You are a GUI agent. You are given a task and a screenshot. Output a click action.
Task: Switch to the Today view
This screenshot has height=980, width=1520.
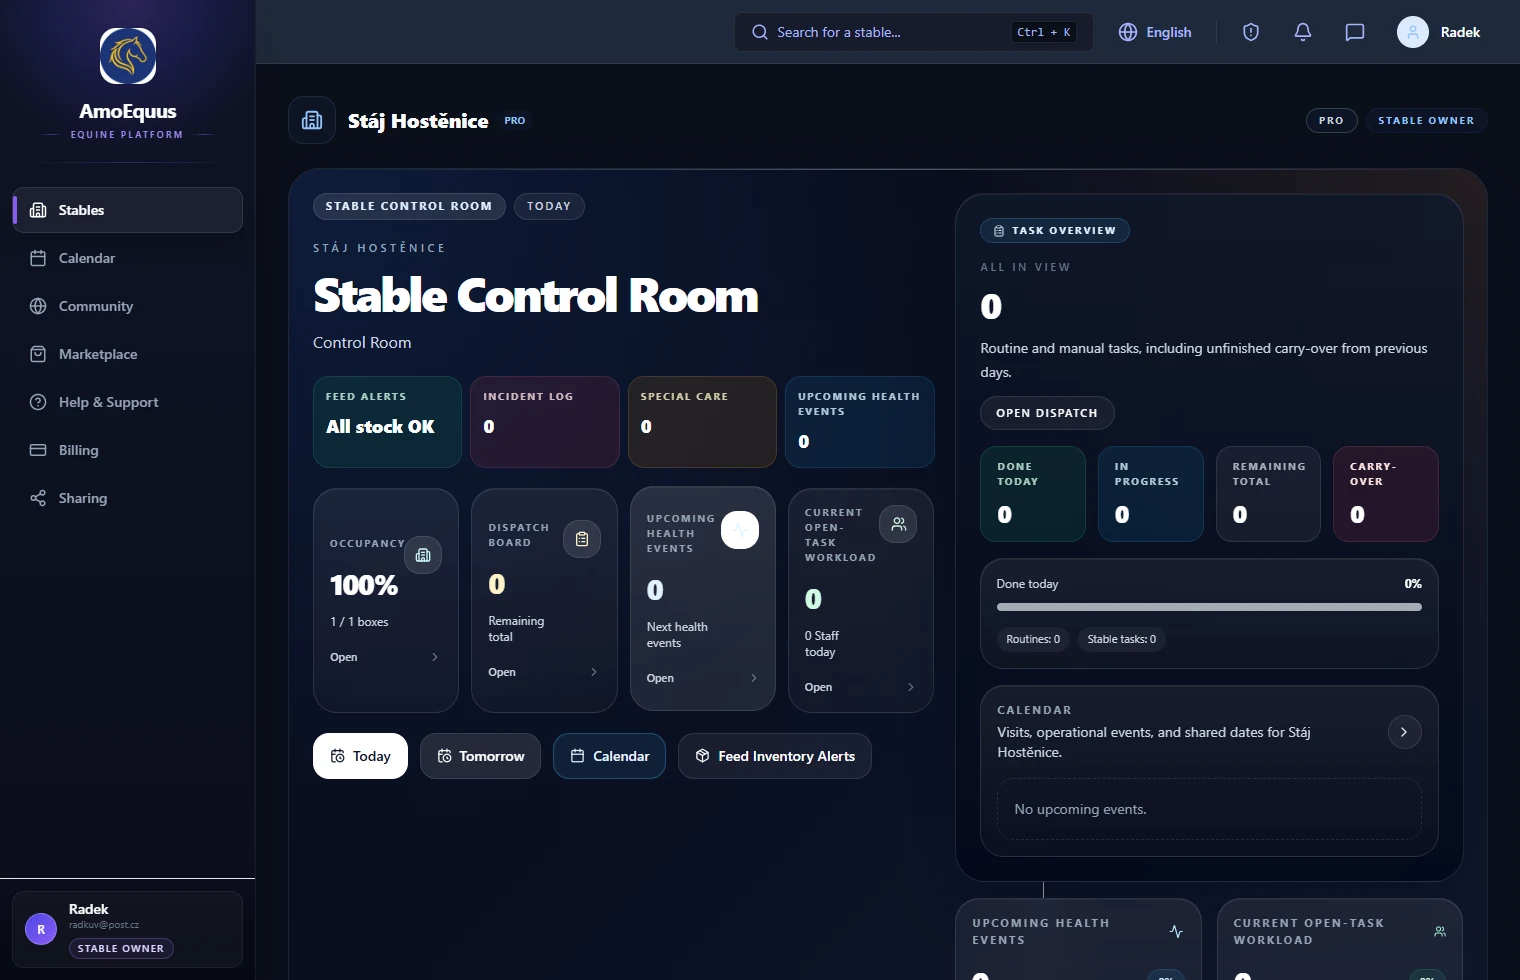[x=360, y=756]
